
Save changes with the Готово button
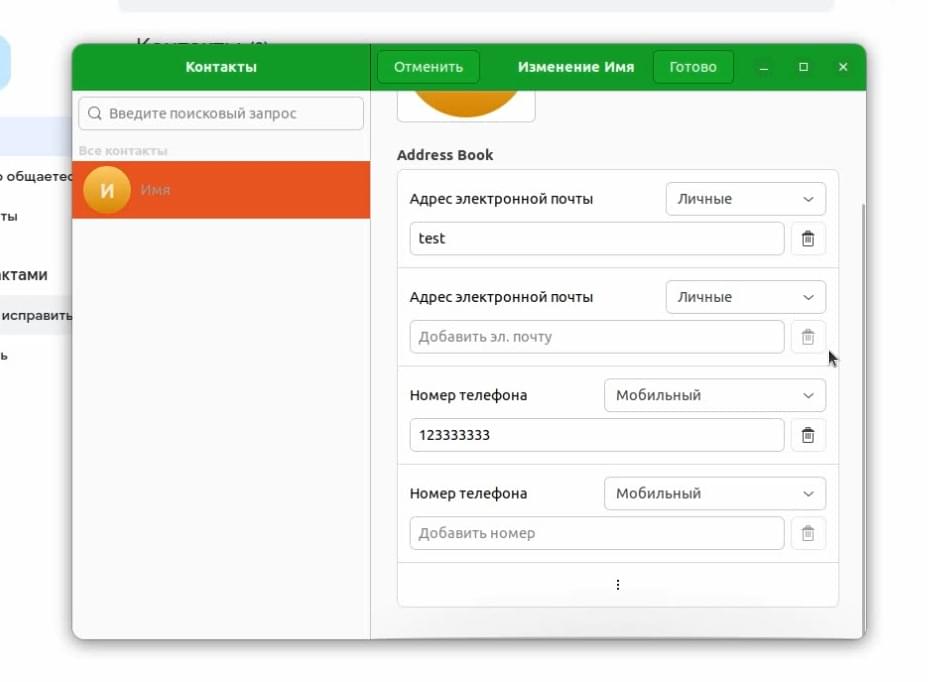point(693,67)
